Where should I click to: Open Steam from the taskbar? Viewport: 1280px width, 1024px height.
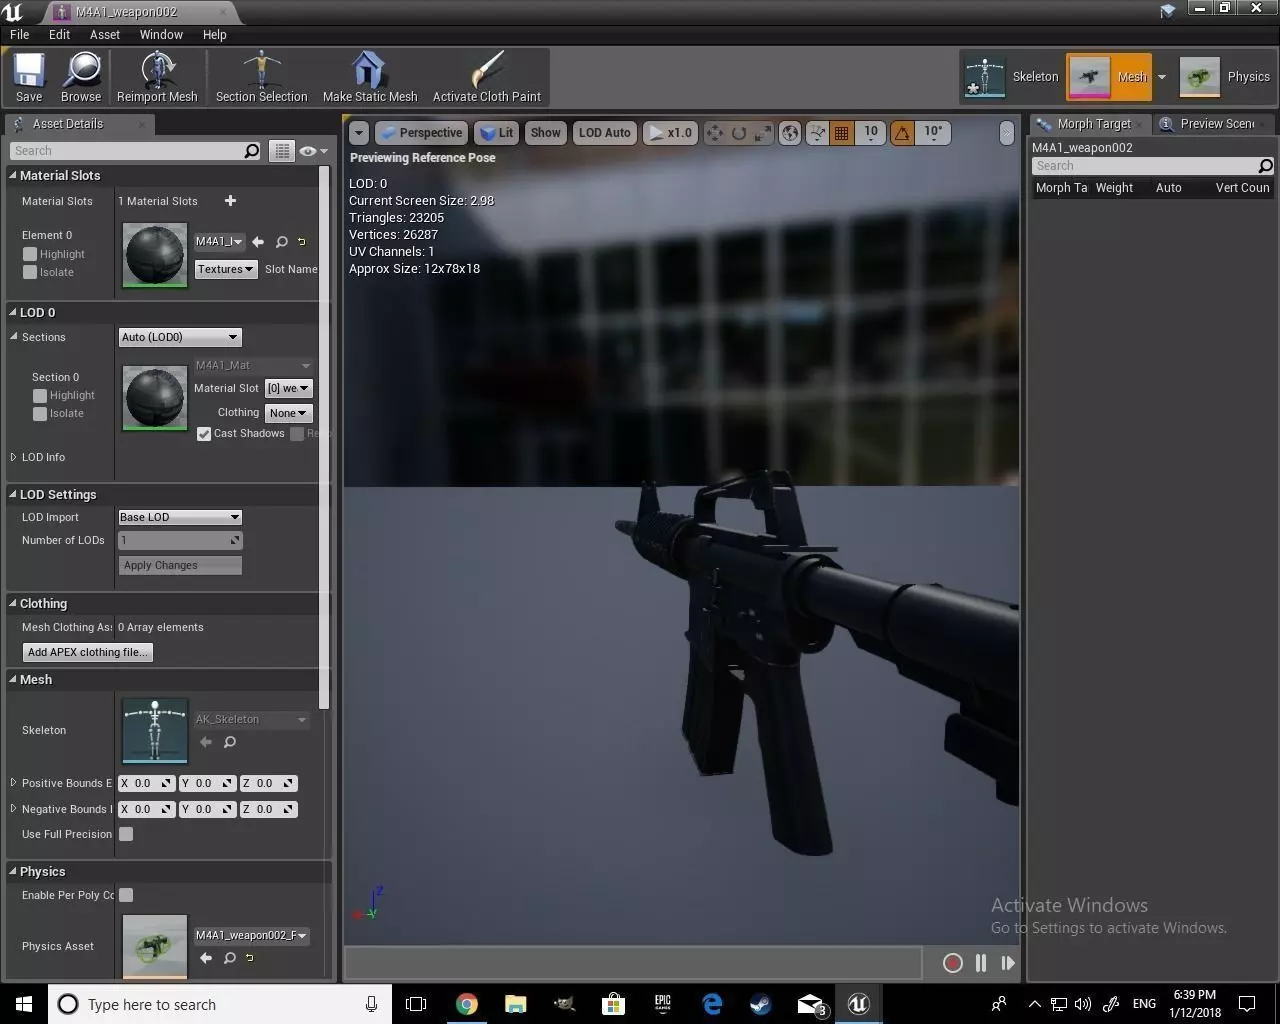click(x=760, y=1004)
